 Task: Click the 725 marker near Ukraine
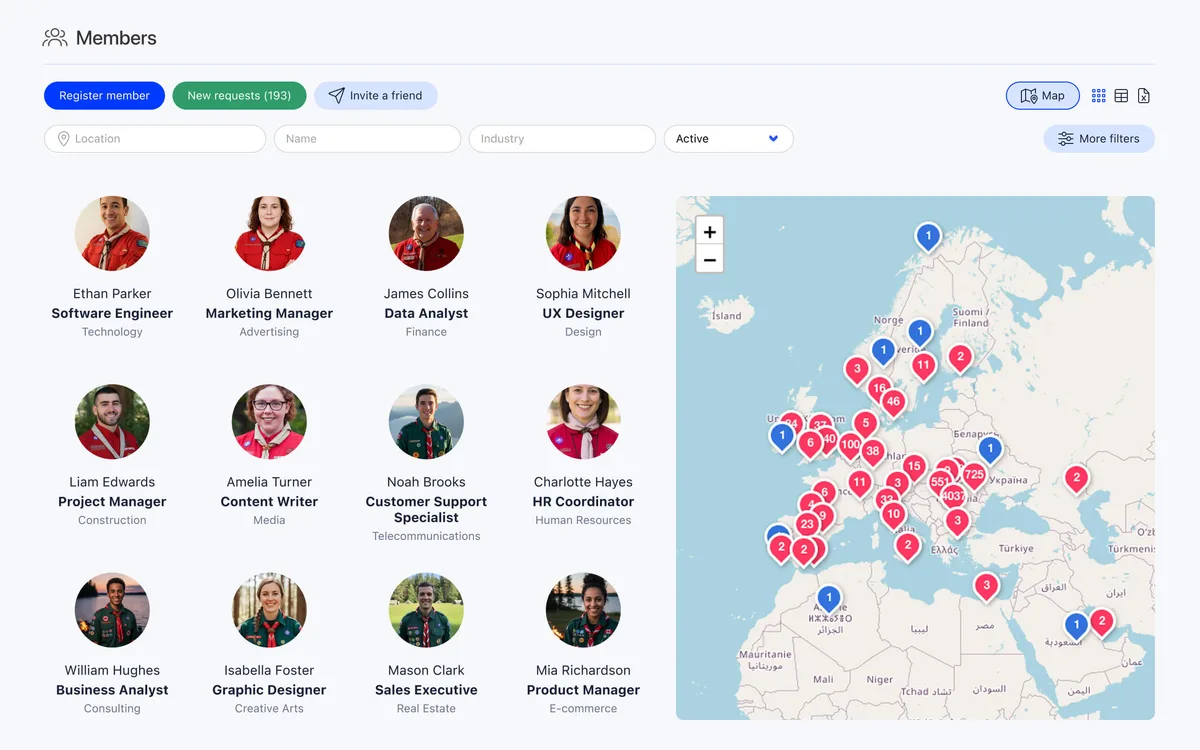point(973,473)
